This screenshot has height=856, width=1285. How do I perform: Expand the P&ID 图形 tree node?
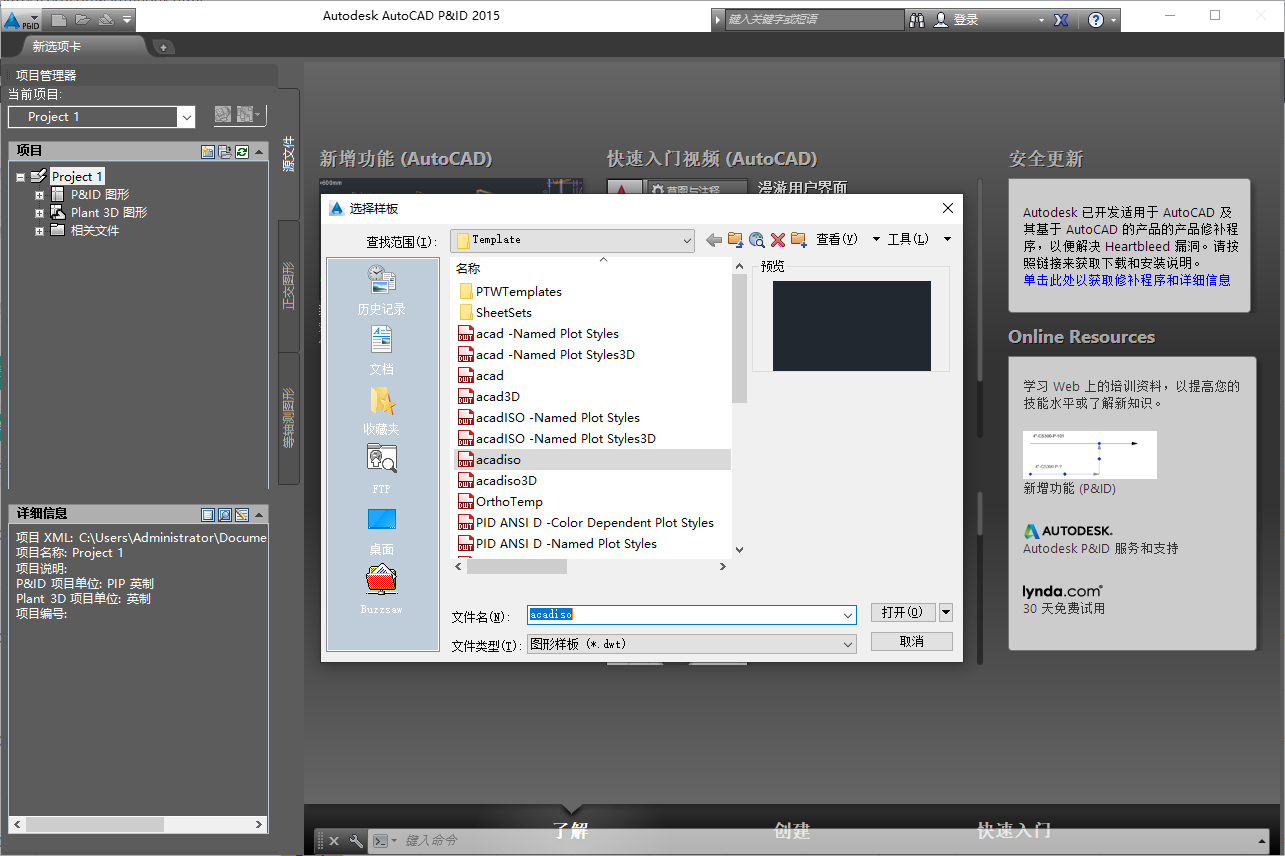click(x=38, y=194)
